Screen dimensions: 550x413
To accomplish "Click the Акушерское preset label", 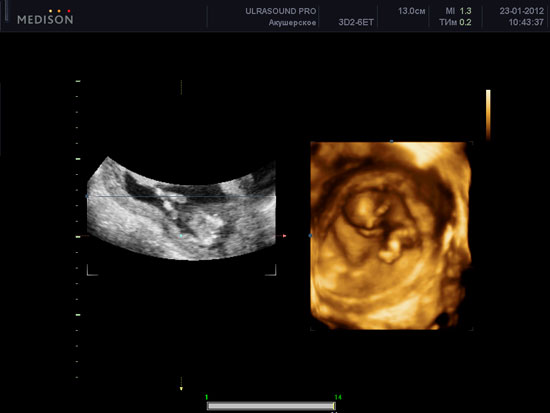I will tap(293, 23).
